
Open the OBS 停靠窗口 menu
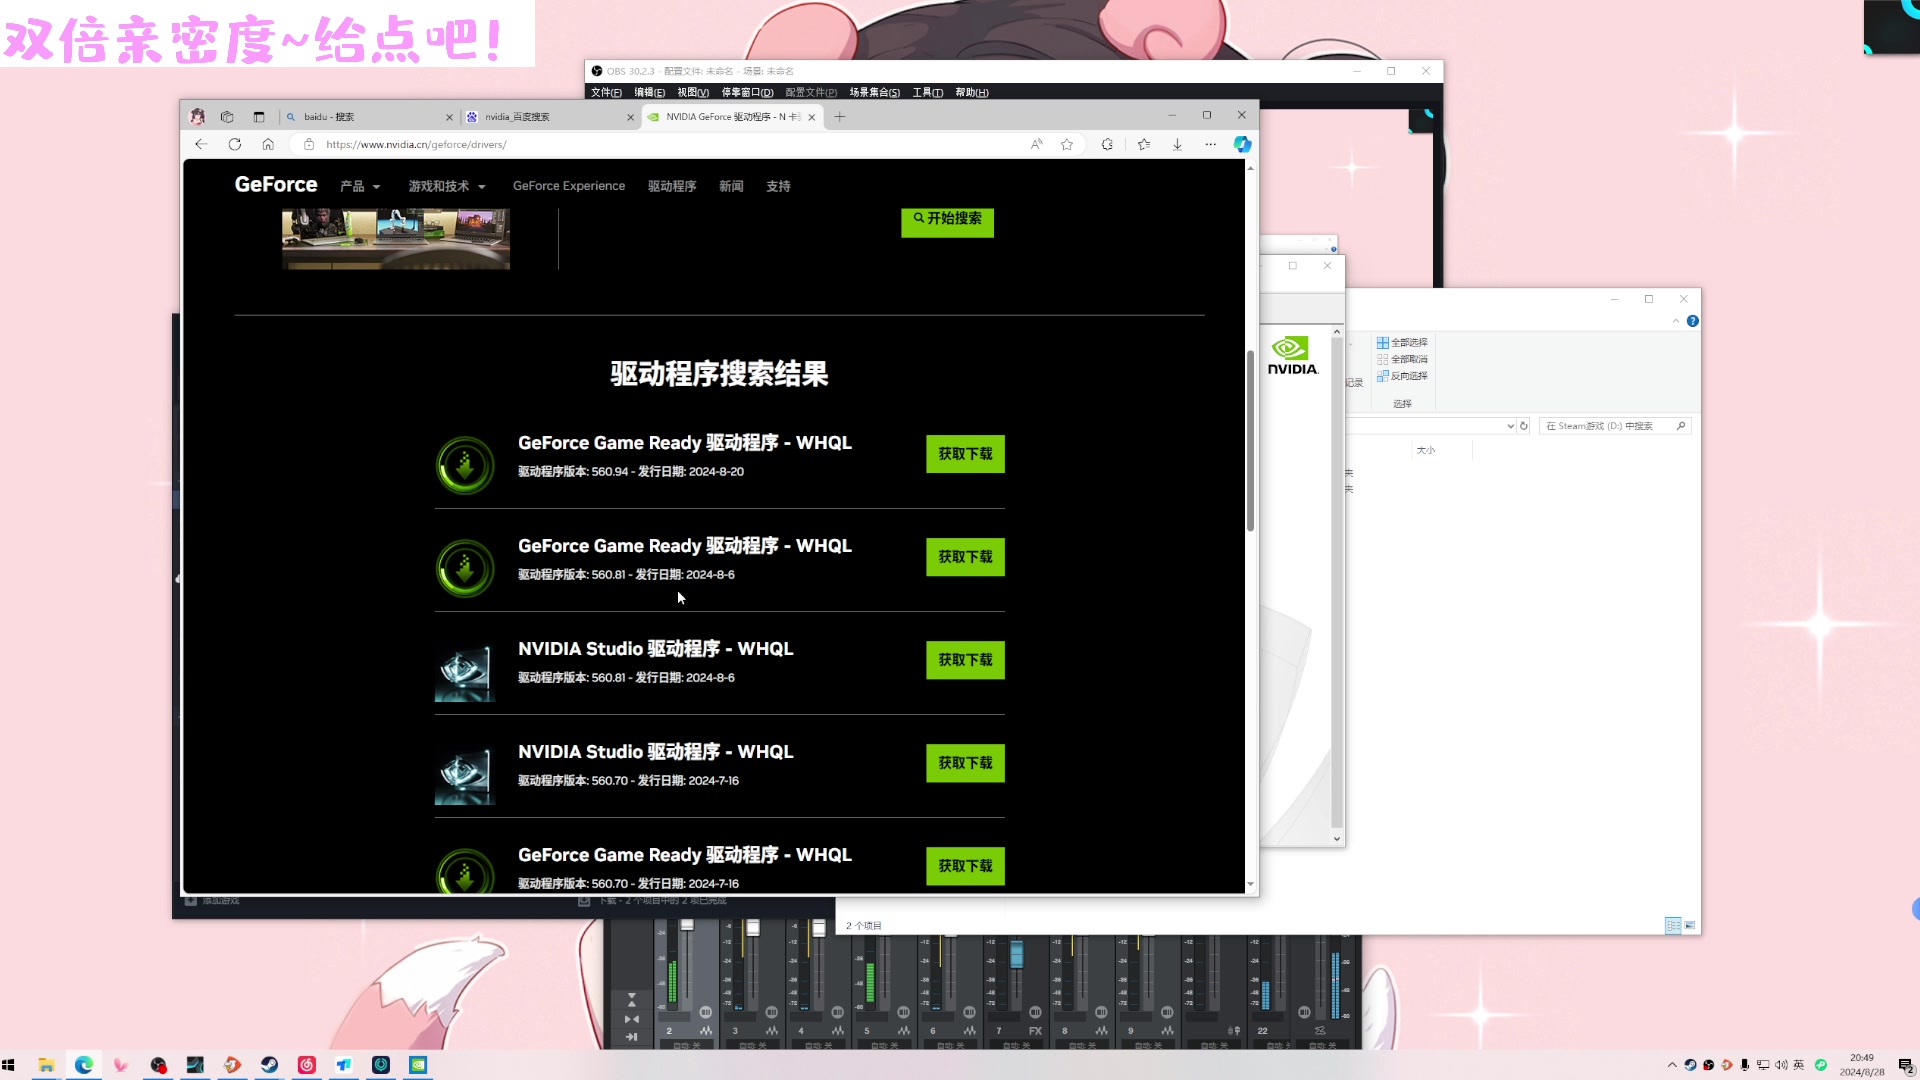tap(747, 92)
